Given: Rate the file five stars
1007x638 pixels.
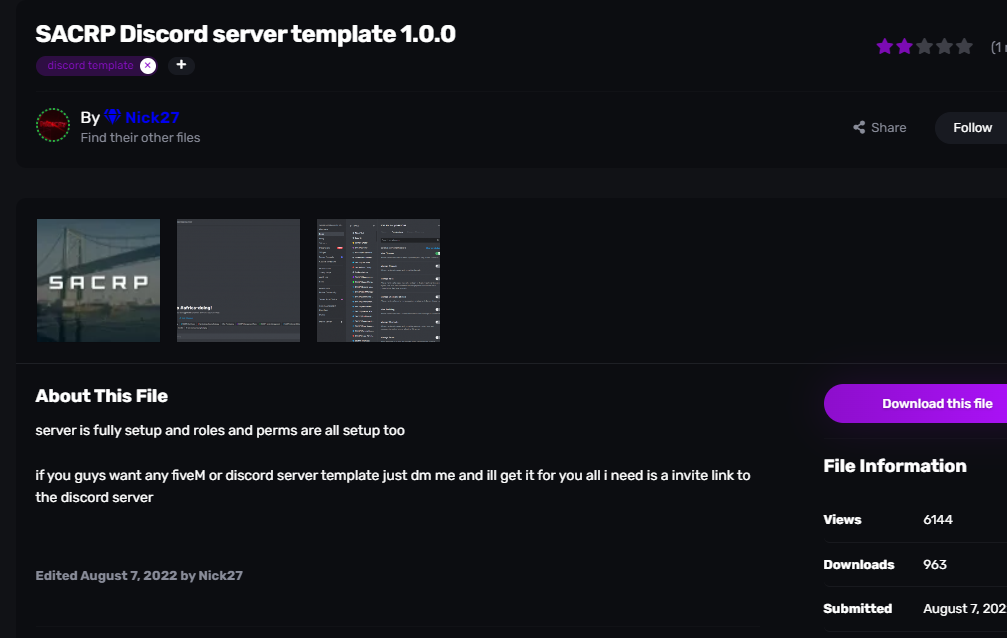Looking at the screenshot, I should point(964,47).
